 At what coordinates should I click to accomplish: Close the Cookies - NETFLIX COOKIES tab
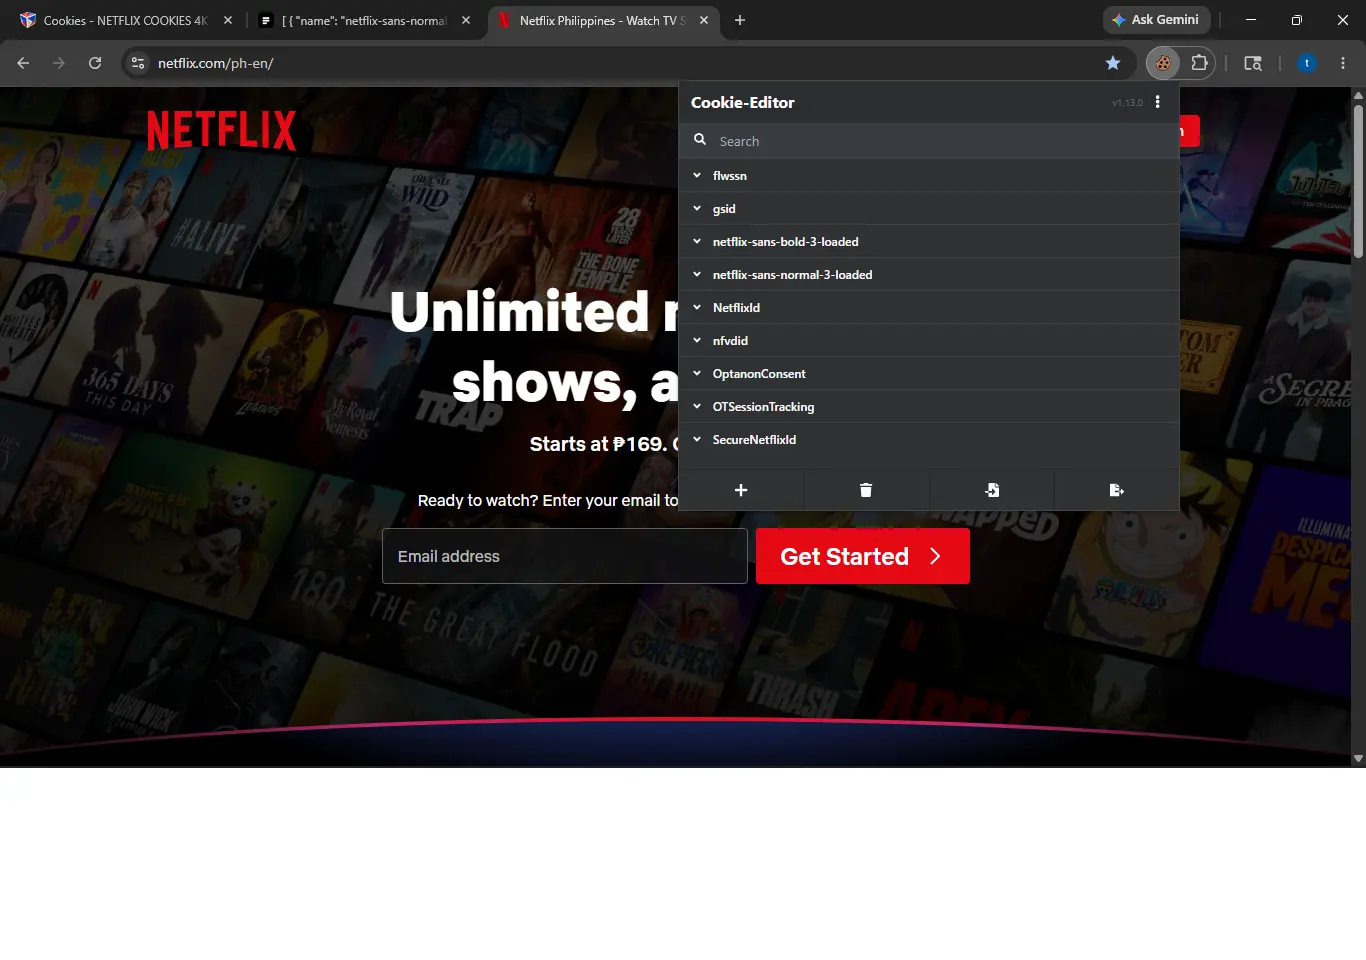pos(228,20)
